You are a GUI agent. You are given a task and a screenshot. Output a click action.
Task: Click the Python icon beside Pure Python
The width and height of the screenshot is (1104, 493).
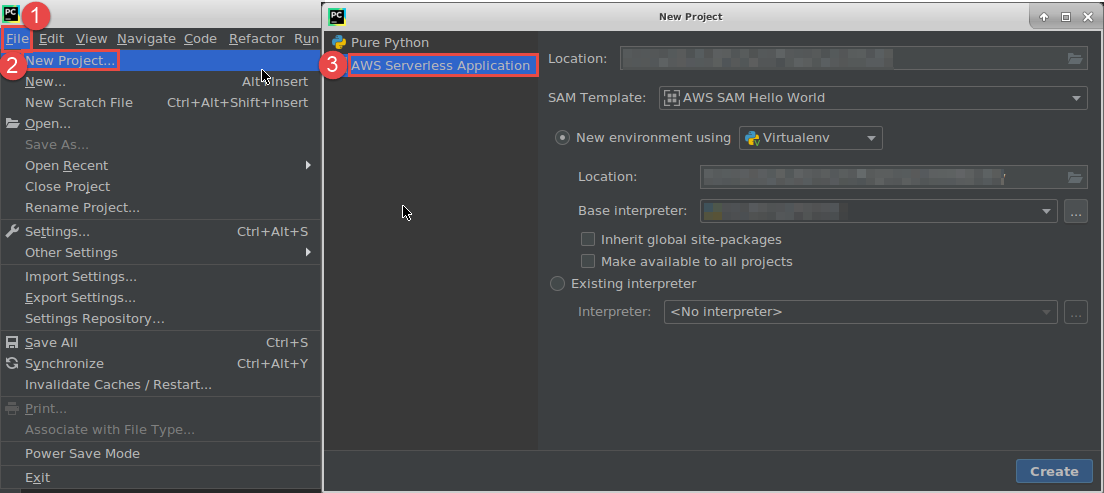coord(339,43)
